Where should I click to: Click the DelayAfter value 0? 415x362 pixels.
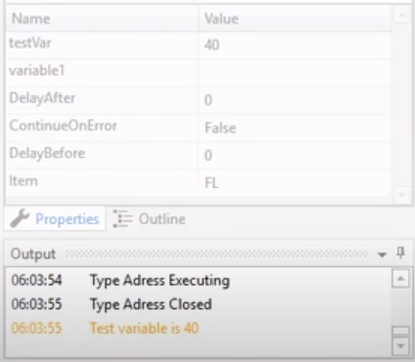208,100
